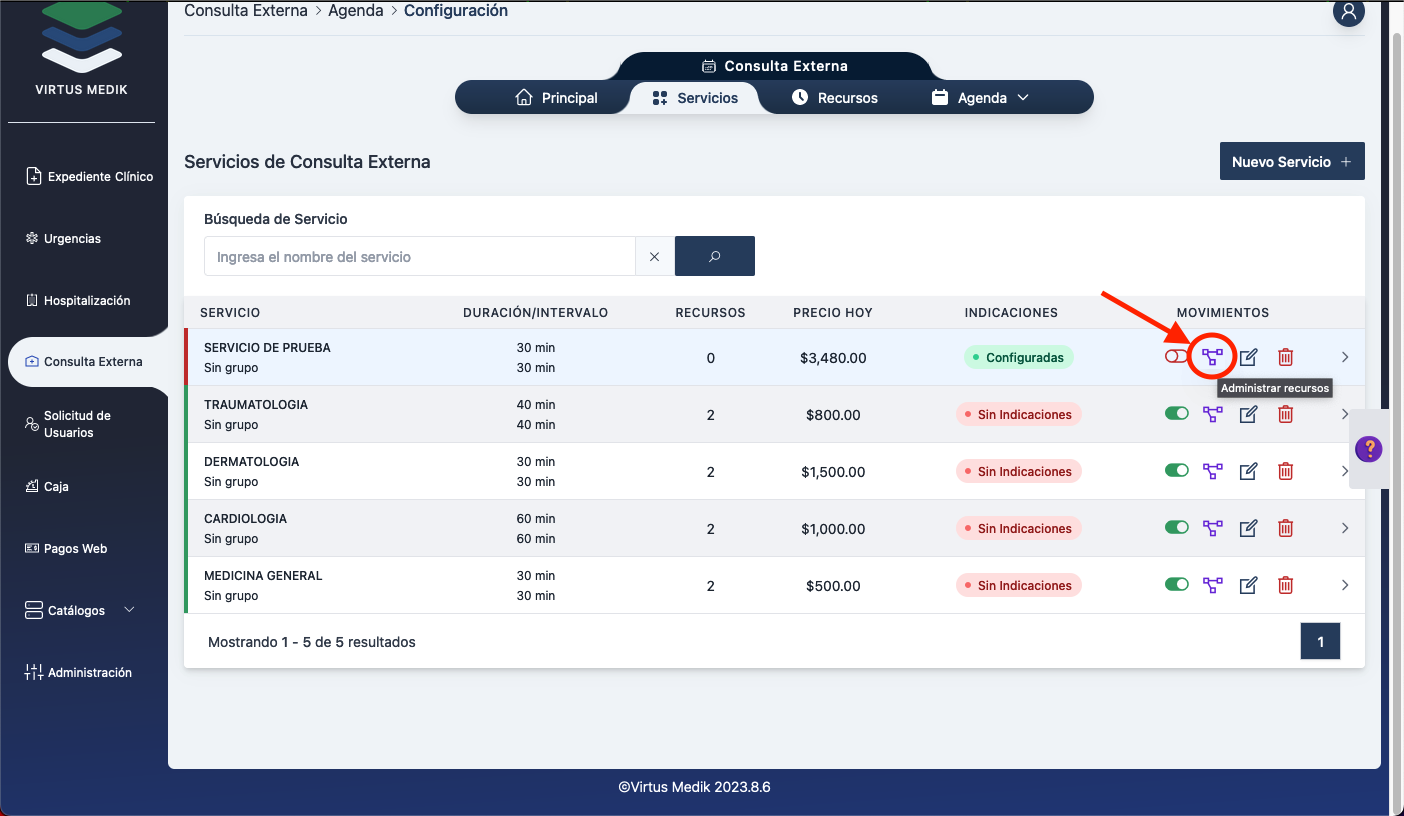Switch to the Recursos tab

(x=834, y=98)
